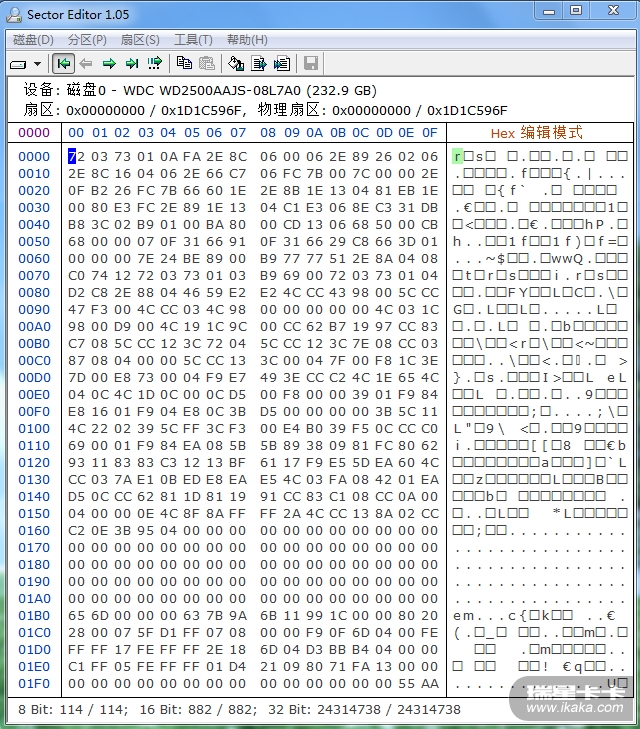This screenshot has height=729, width=640.
Task: Click the paste clipboard icon
Action: point(207,63)
